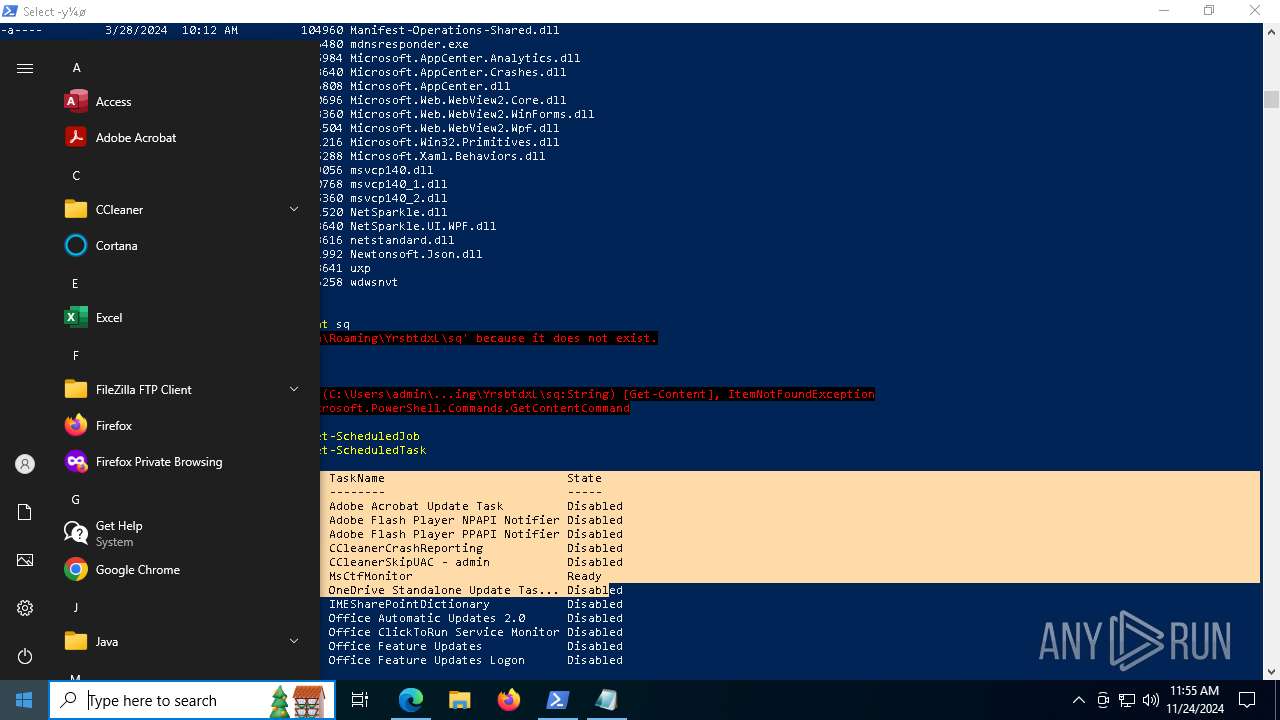Expand the Java folder chevron
Image resolution: width=1280 pixels, height=720 pixels.
tap(294, 641)
